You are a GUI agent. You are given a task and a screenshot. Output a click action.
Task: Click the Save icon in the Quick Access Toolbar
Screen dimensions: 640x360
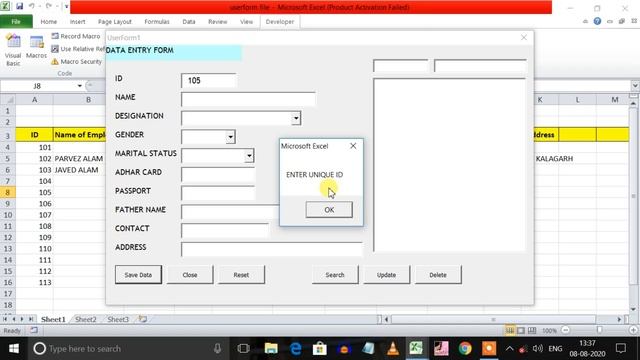[x=19, y=6]
